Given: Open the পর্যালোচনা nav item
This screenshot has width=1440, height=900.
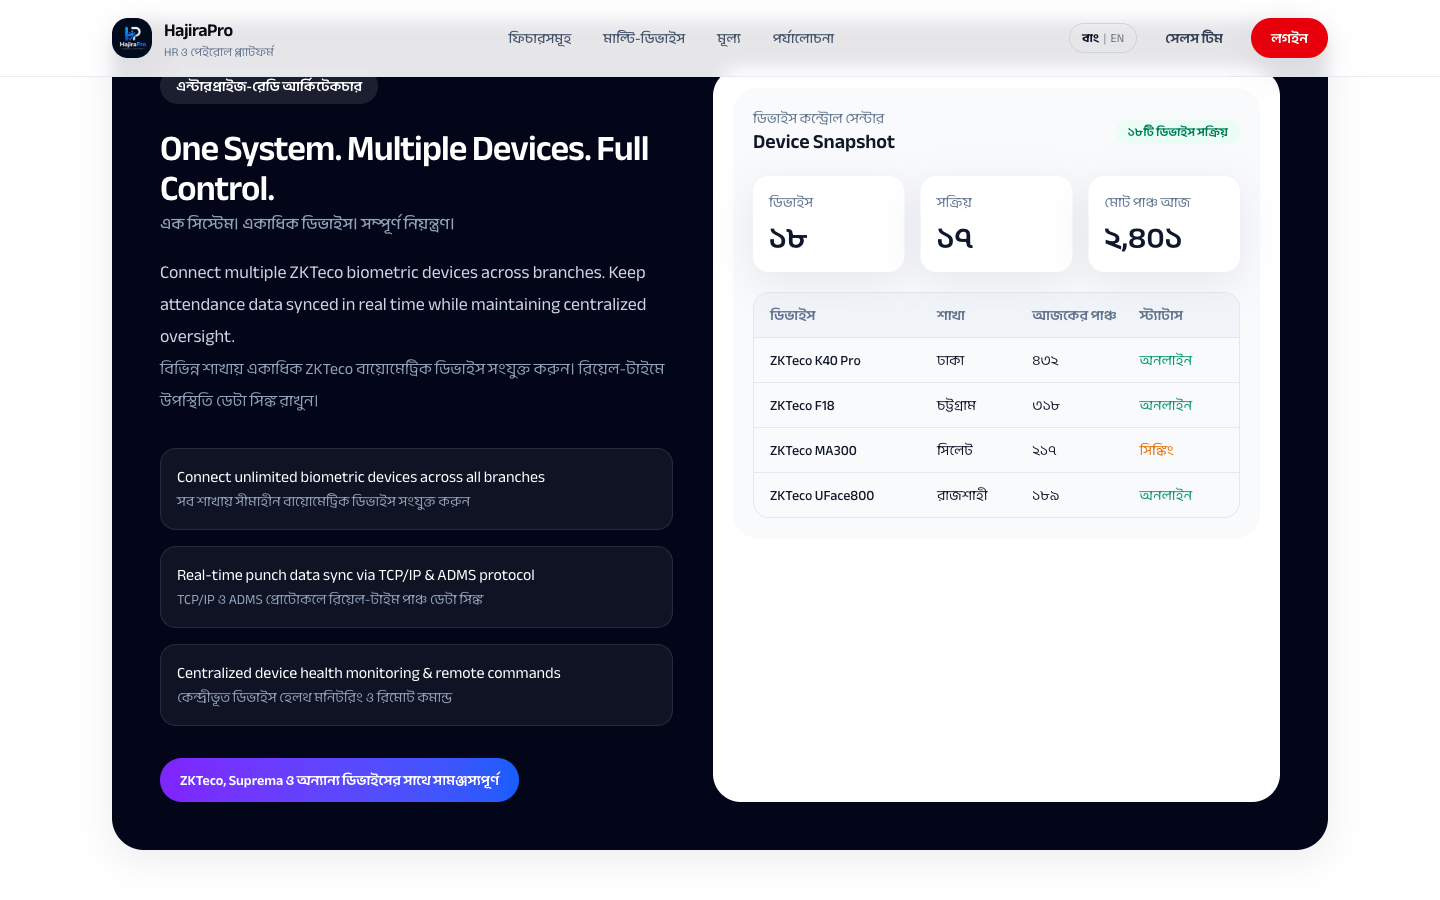Looking at the screenshot, I should (803, 38).
